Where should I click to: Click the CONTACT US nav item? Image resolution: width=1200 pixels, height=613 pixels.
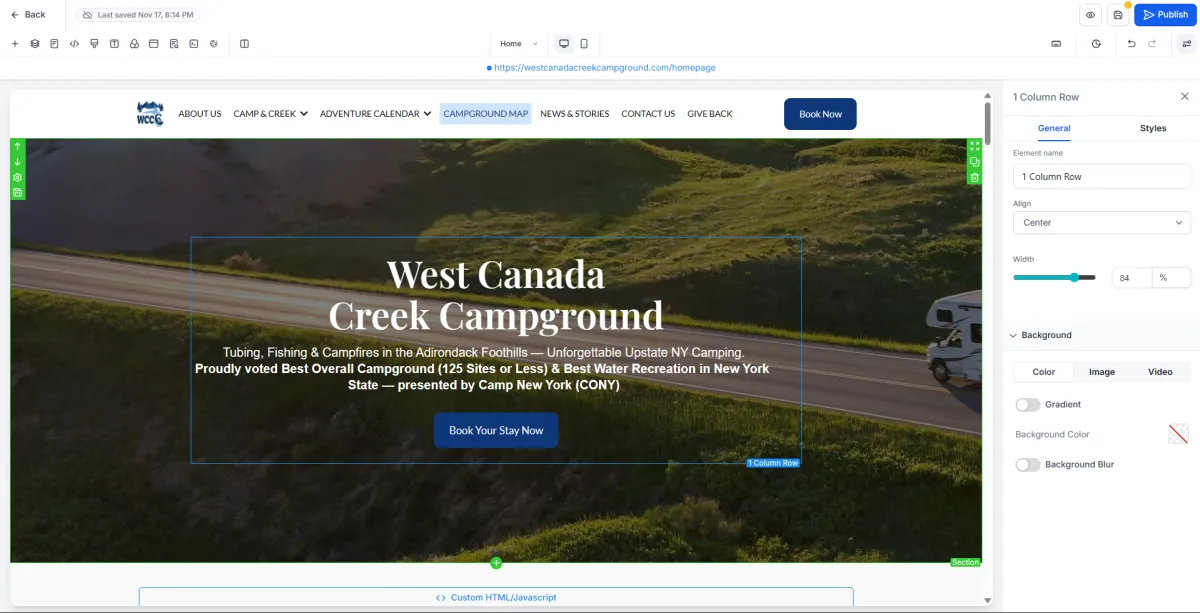(x=648, y=114)
